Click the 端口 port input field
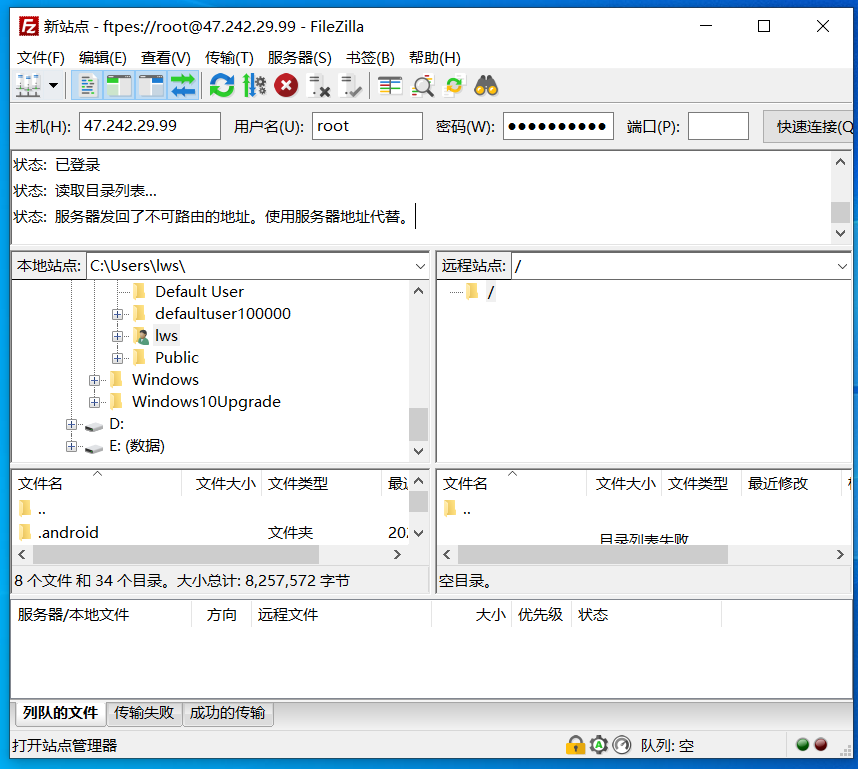The width and height of the screenshot is (858, 769). point(718,126)
